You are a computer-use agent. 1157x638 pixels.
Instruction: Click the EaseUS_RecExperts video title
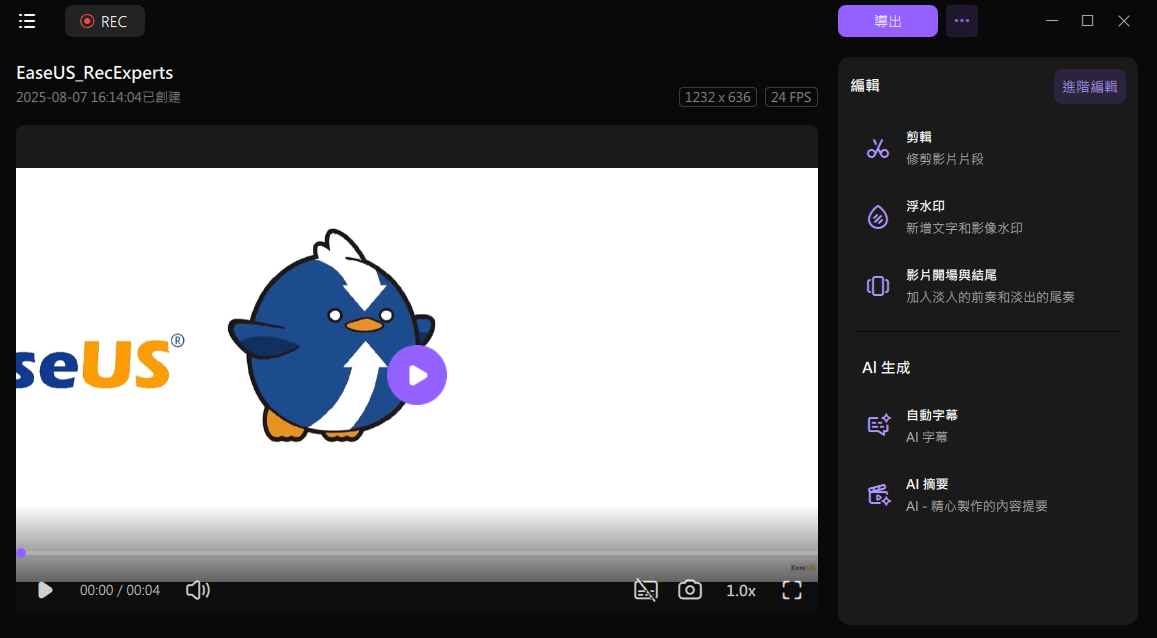(x=94, y=72)
